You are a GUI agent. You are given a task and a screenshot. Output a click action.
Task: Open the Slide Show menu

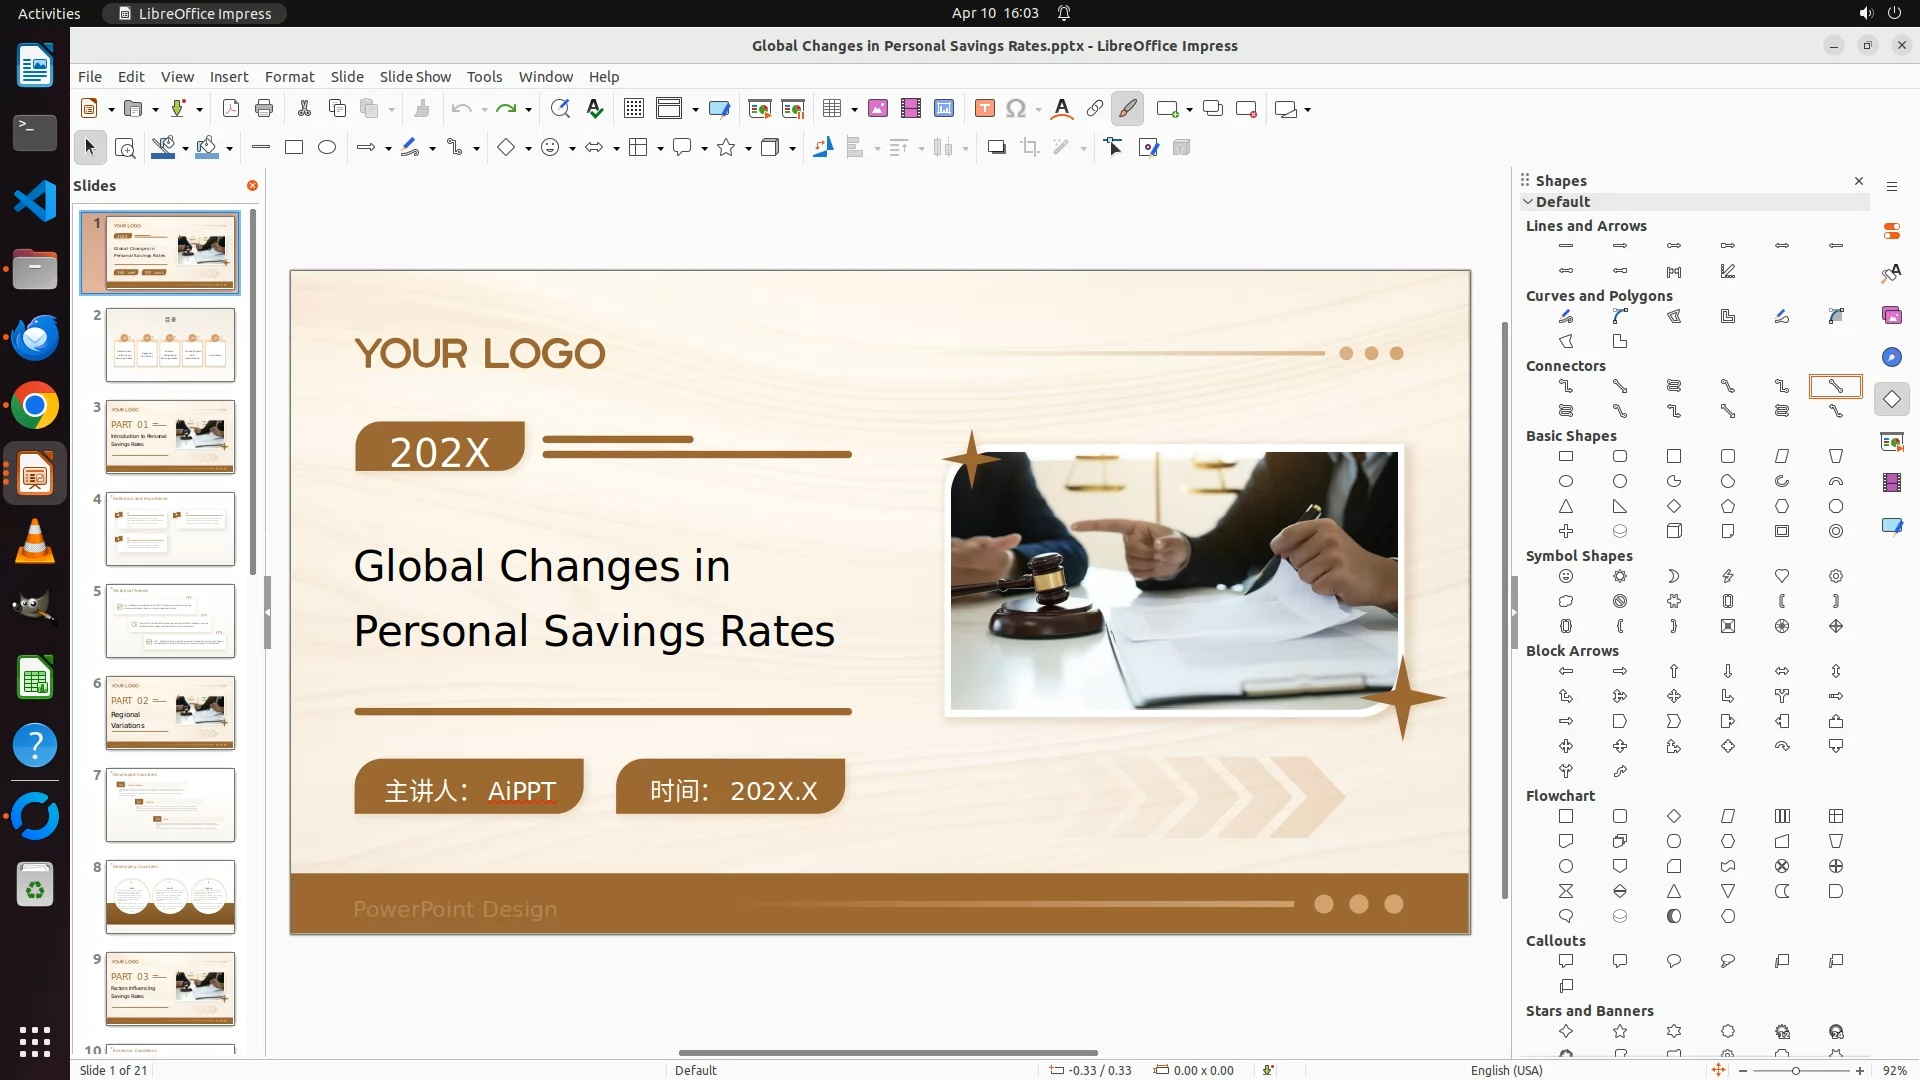tap(415, 77)
